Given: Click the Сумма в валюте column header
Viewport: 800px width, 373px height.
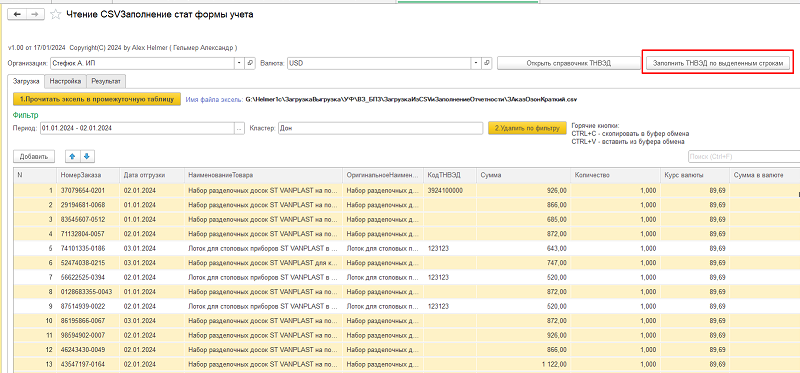Looking at the screenshot, I should [x=764, y=175].
